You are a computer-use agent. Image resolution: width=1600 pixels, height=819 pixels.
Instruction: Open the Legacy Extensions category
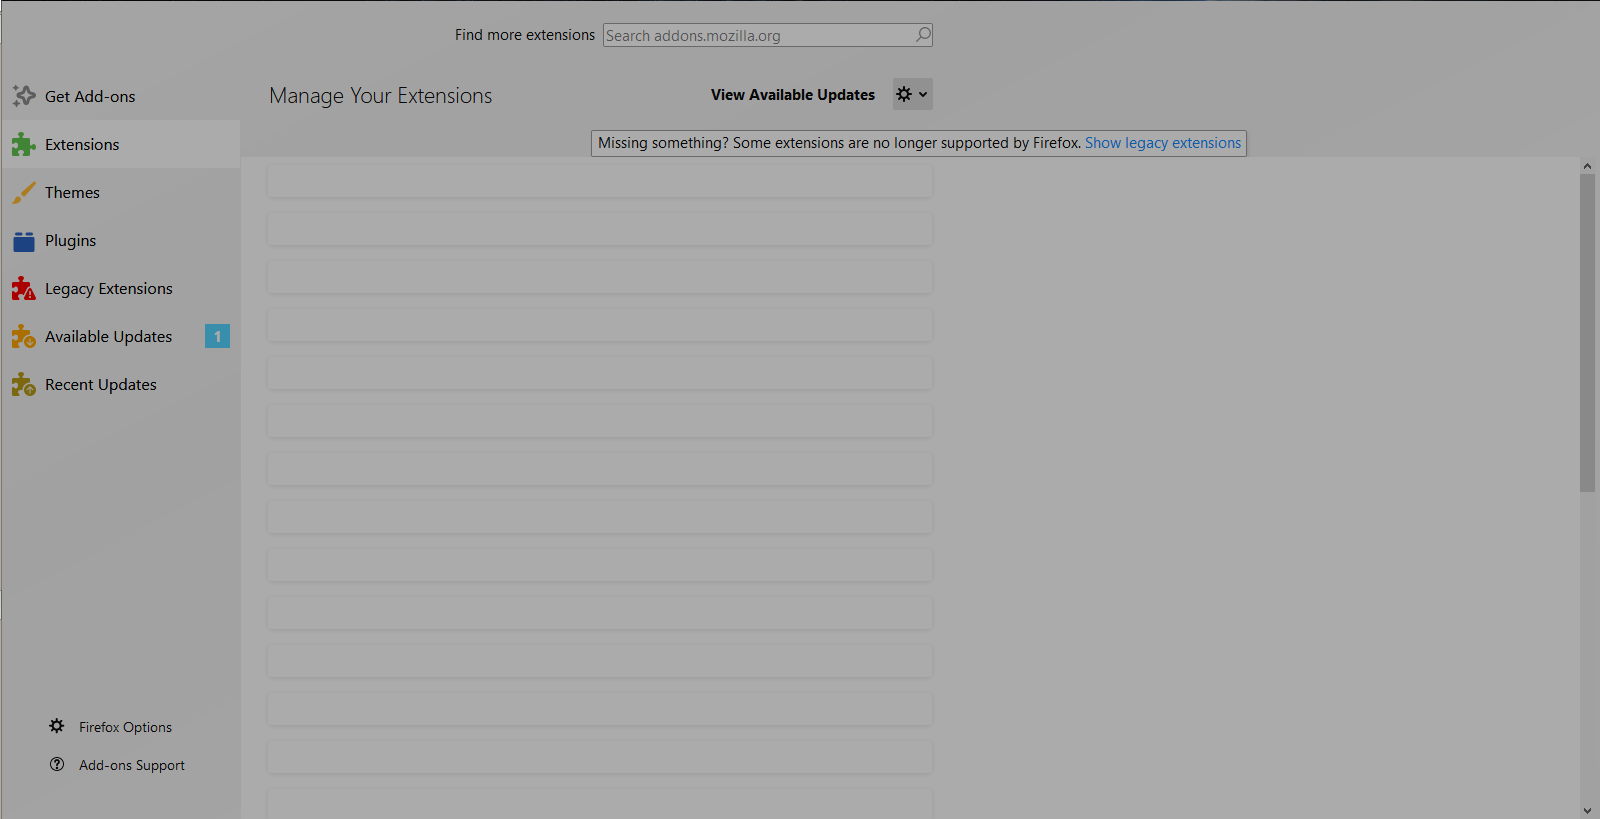120,288
